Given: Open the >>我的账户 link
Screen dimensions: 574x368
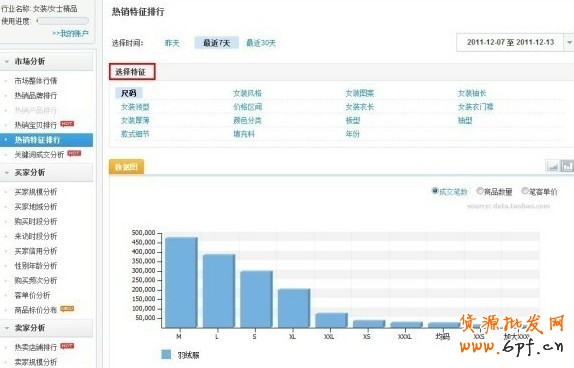Looking at the screenshot, I should (x=70, y=34).
